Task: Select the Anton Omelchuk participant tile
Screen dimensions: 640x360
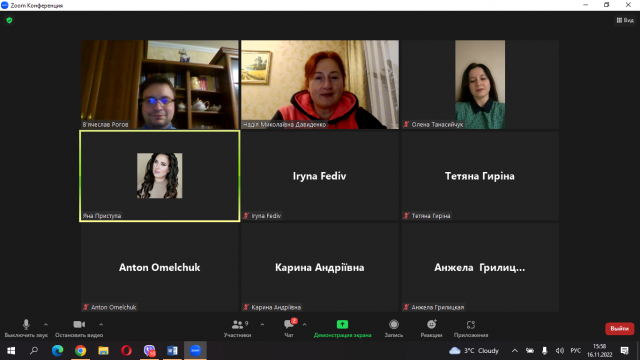Action: pos(160,267)
